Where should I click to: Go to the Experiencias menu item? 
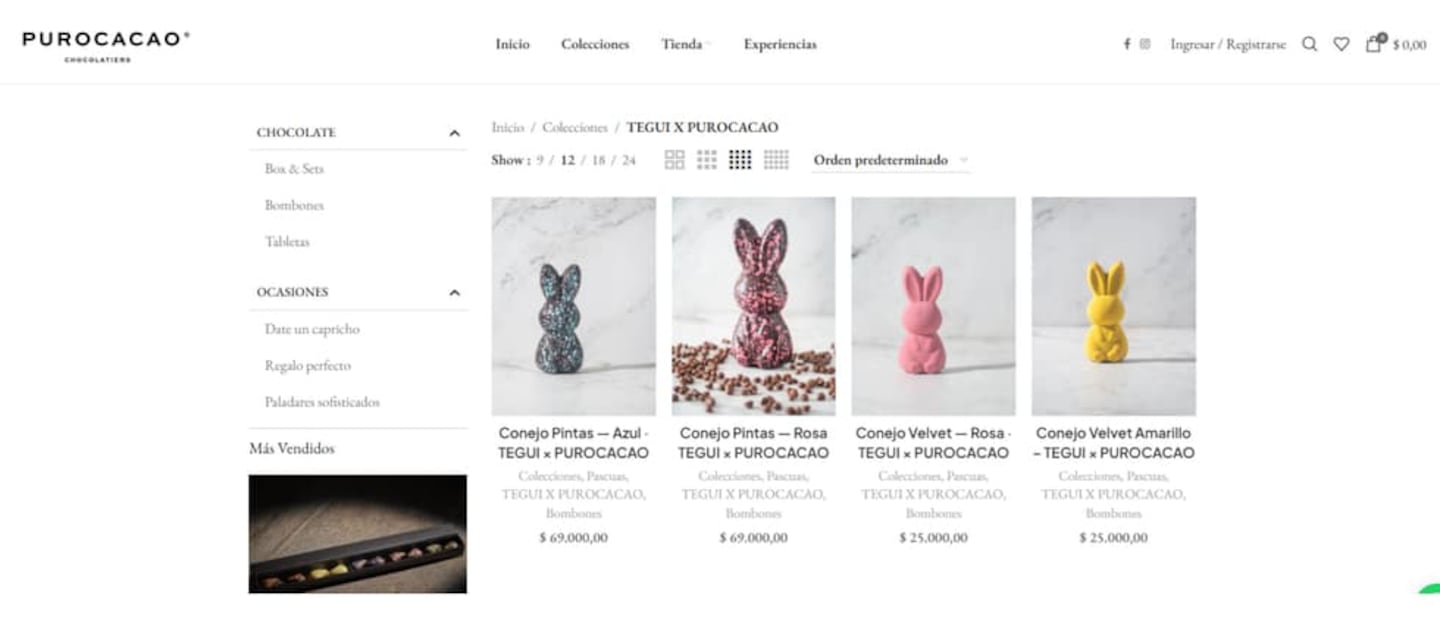780,44
